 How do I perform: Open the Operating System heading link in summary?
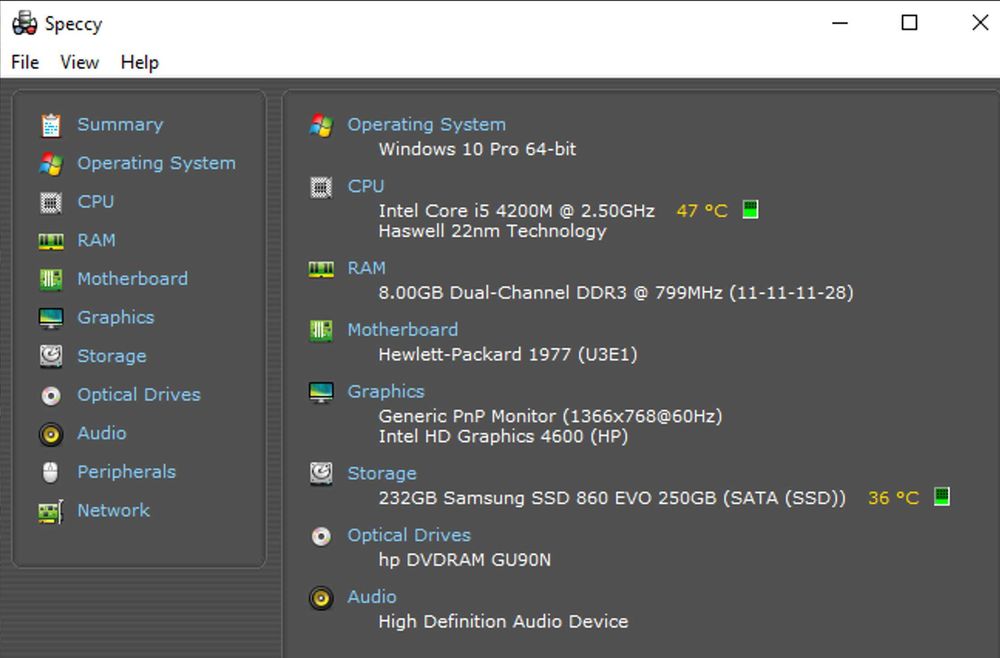pyautogui.click(x=427, y=124)
